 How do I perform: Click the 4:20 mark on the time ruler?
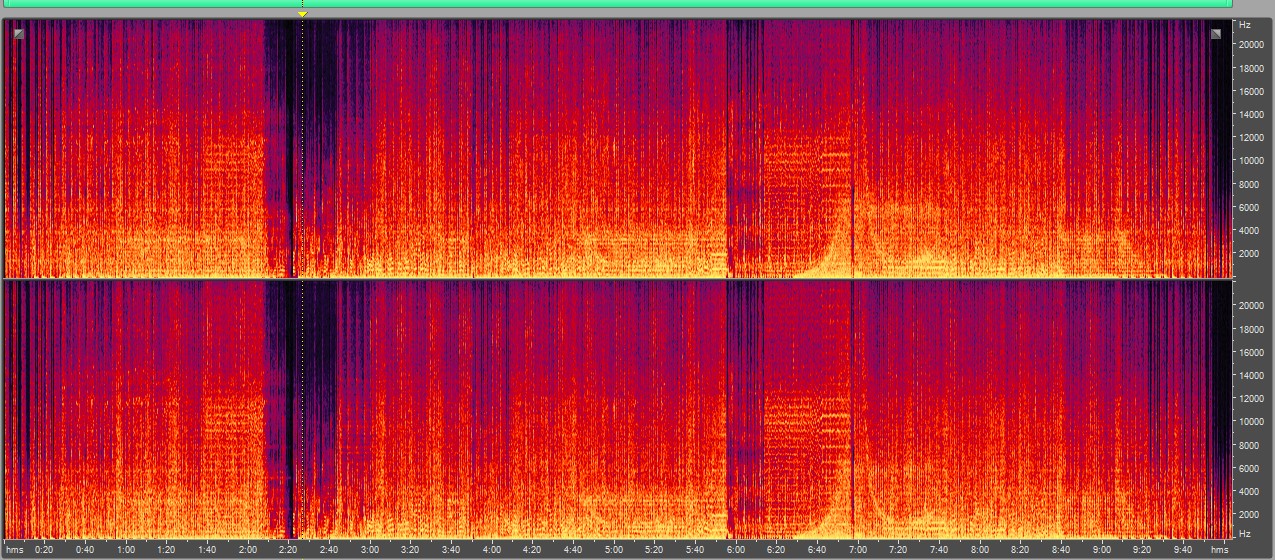pos(532,550)
